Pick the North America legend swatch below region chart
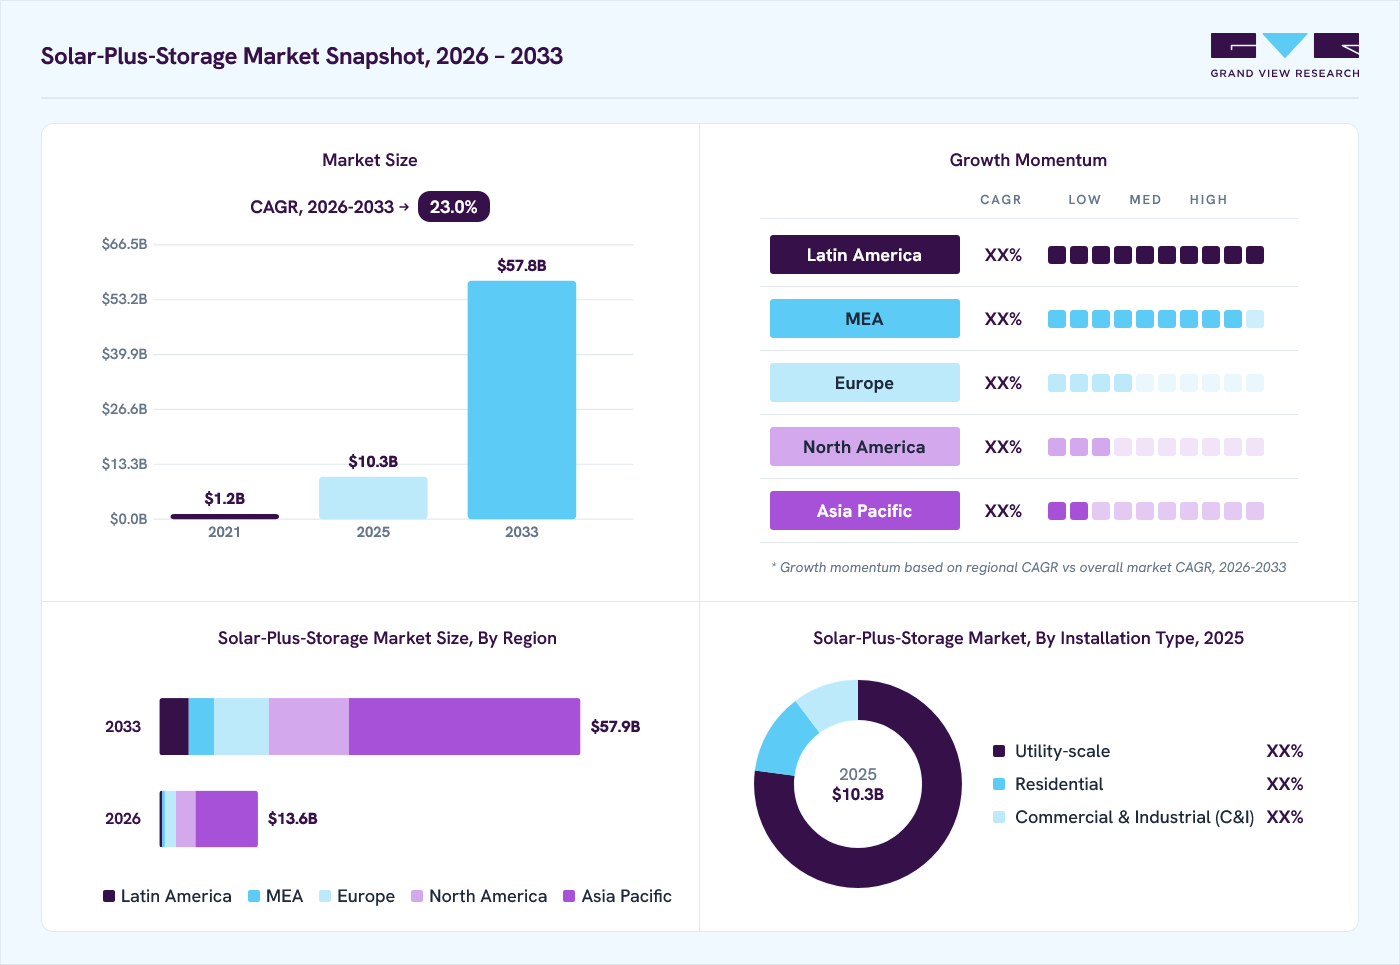Screen dimensions: 1400x965 (417, 896)
